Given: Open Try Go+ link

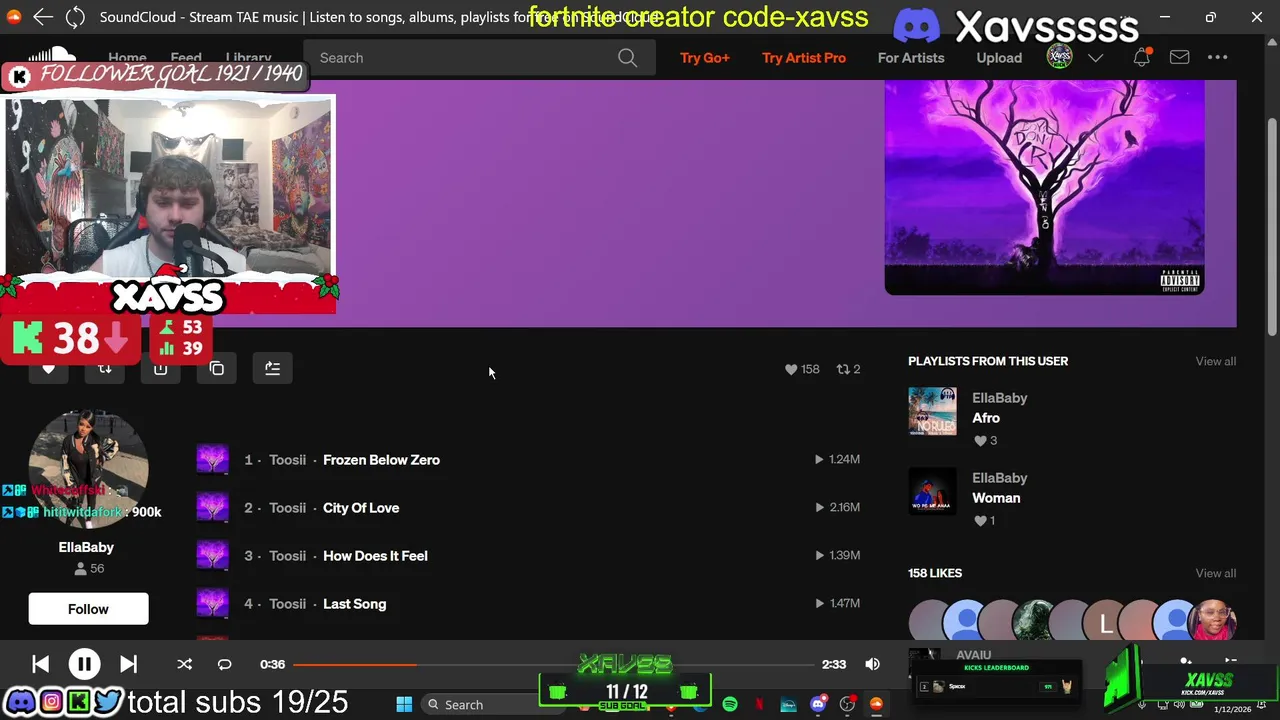Looking at the screenshot, I should [x=705, y=58].
